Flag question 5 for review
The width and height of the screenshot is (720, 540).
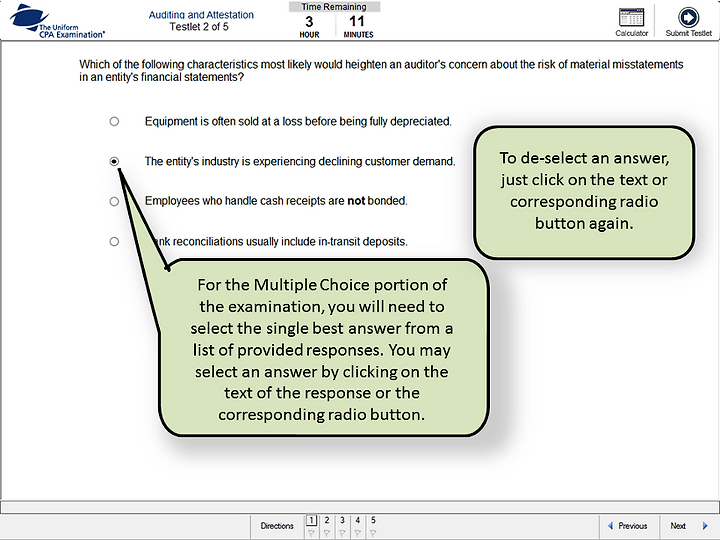coord(373,533)
